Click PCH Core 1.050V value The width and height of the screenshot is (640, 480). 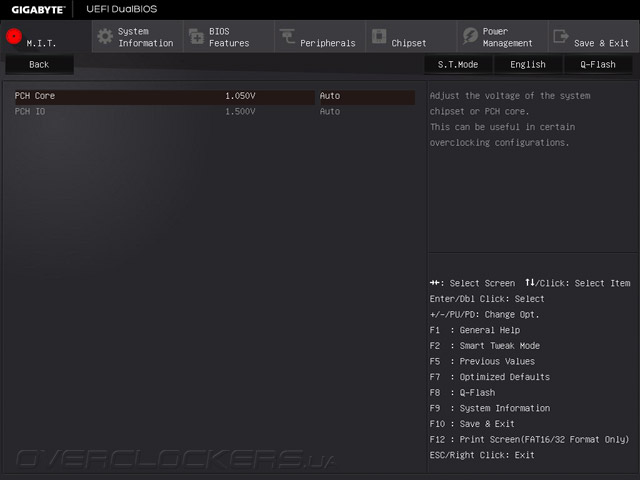[x=240, y=96]
